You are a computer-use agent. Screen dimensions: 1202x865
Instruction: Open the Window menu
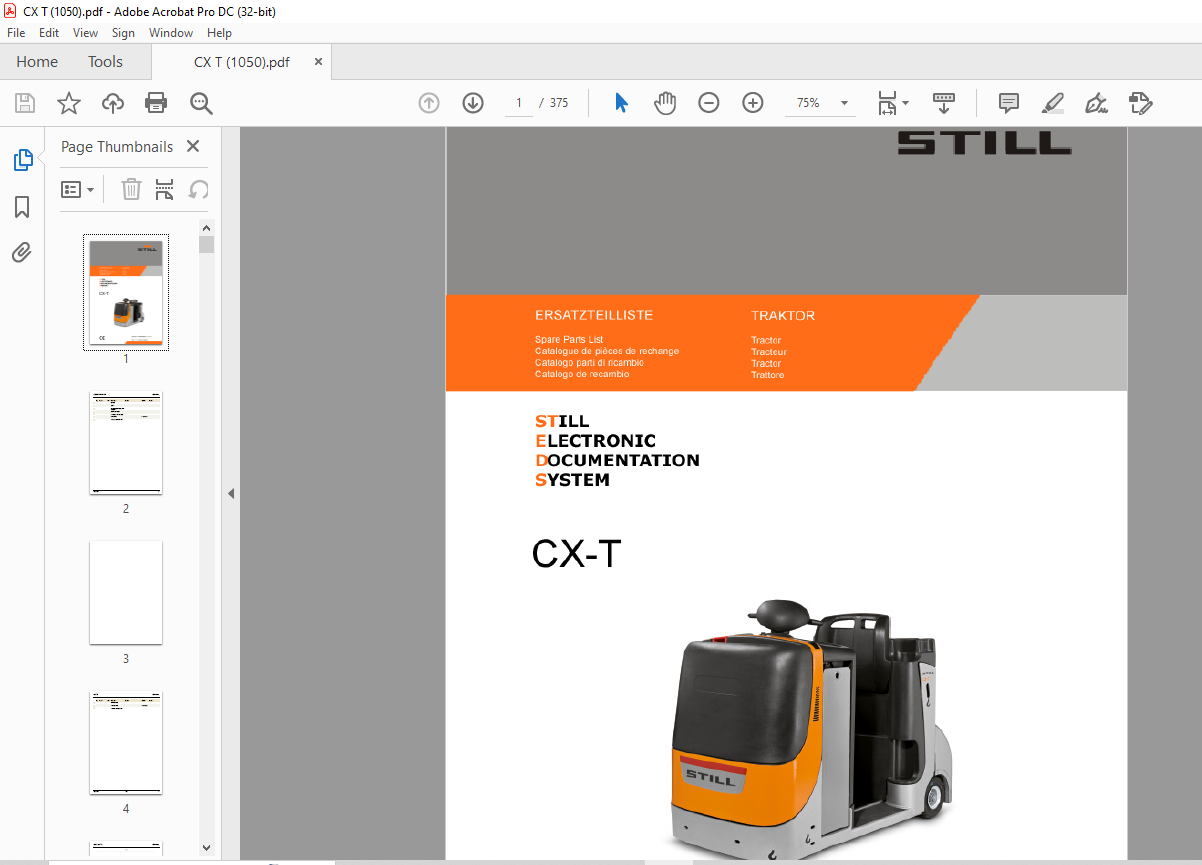(171, 33)
